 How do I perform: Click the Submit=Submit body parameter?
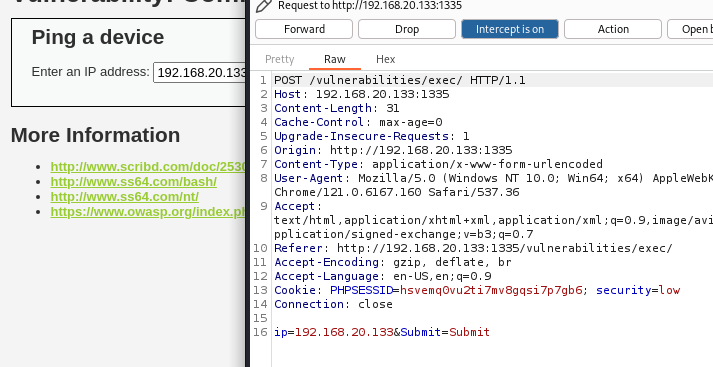tap(445, 332)
